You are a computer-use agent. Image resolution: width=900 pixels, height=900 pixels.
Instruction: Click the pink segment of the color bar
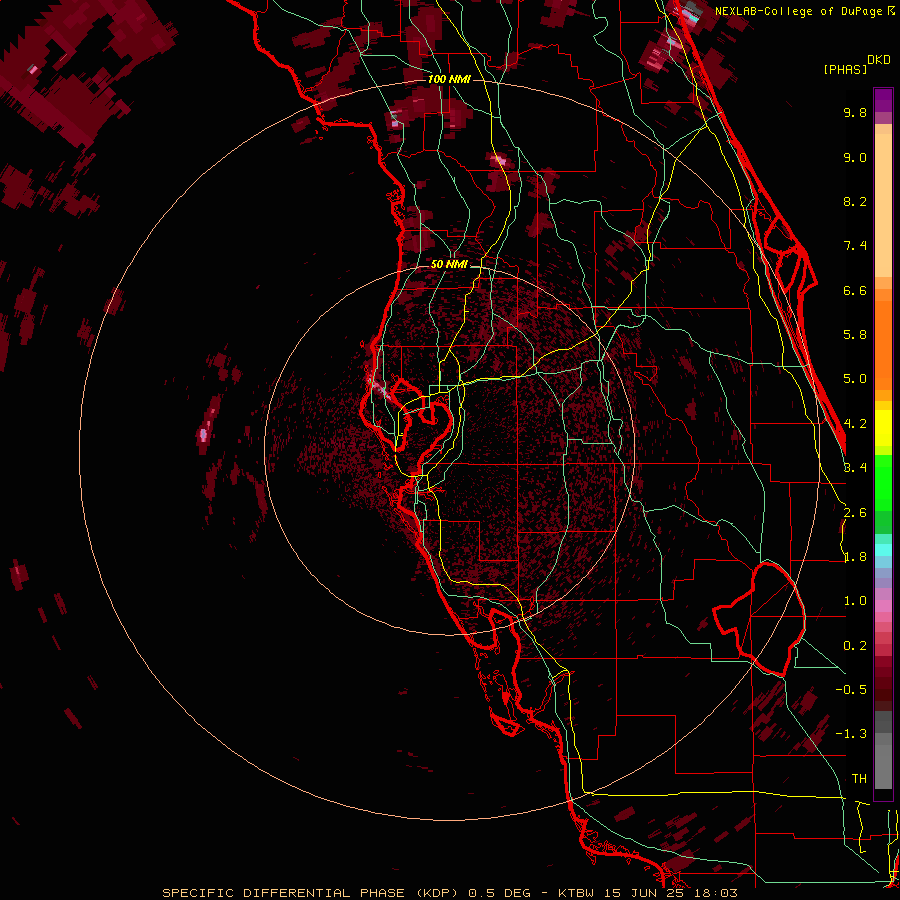click(x=883, y=606)
